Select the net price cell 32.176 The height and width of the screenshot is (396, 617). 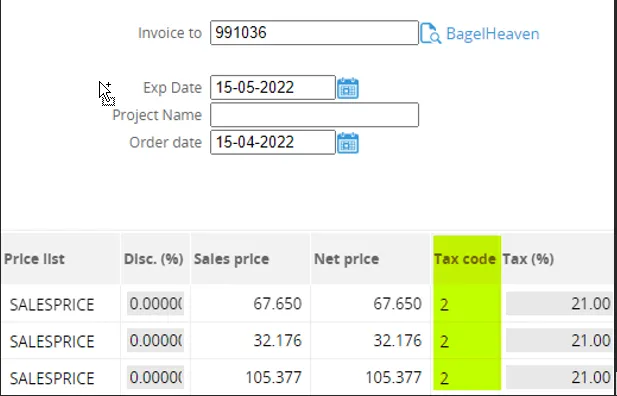pyautogui.click(x=397, y=340)
